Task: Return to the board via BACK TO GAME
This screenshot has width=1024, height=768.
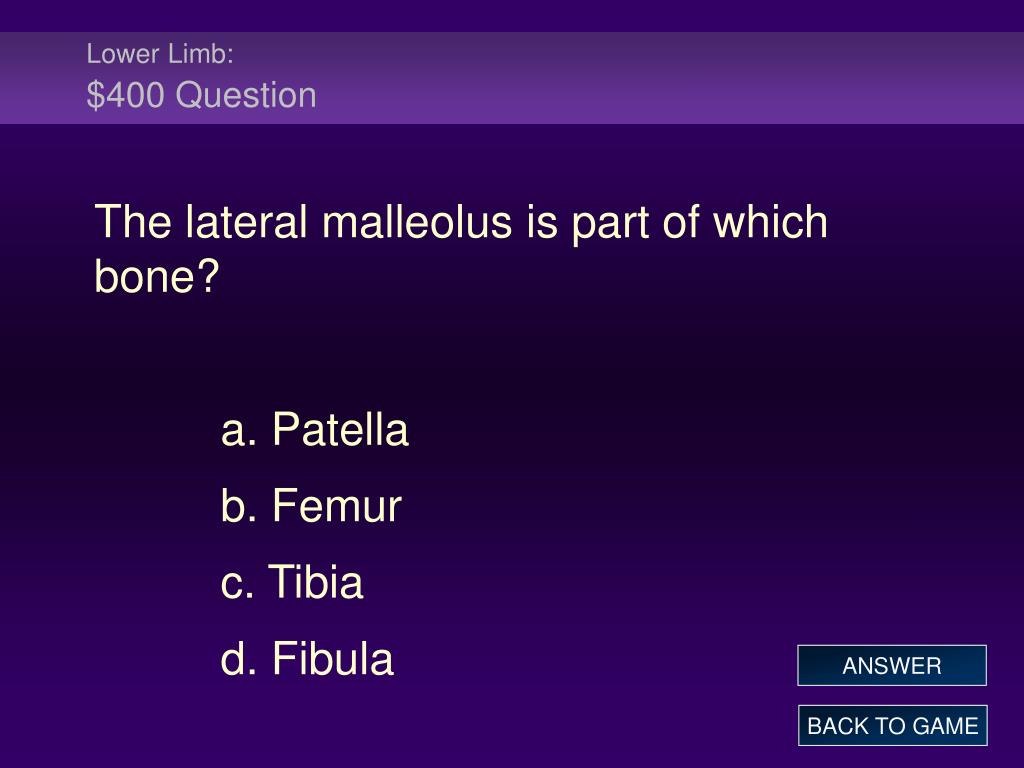Action: pos(892,726)
